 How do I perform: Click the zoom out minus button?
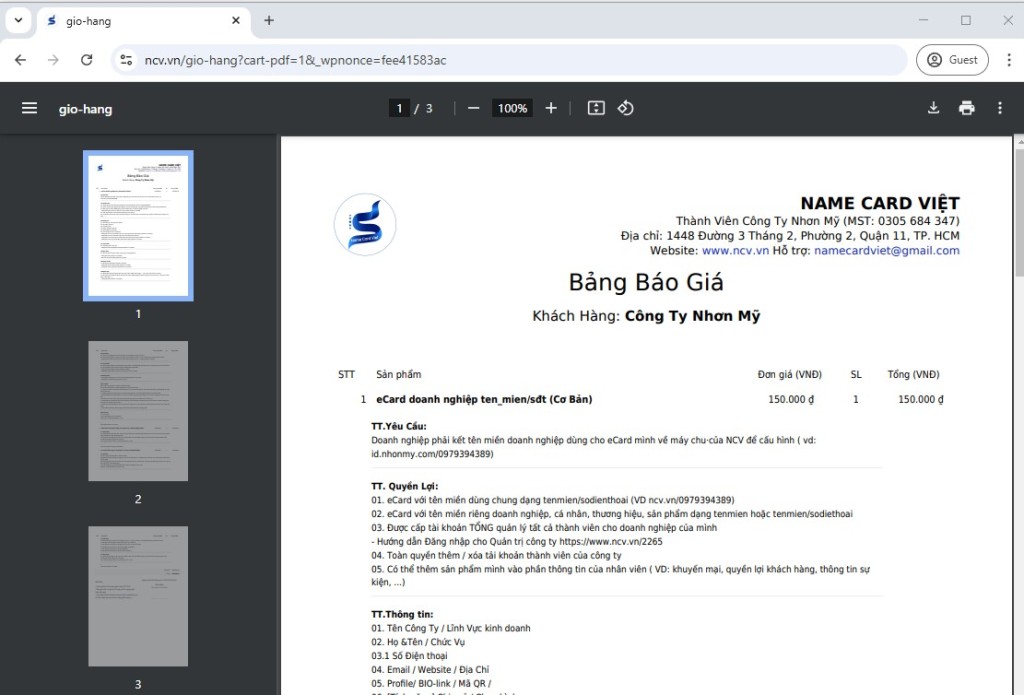[x=474, y=108]
